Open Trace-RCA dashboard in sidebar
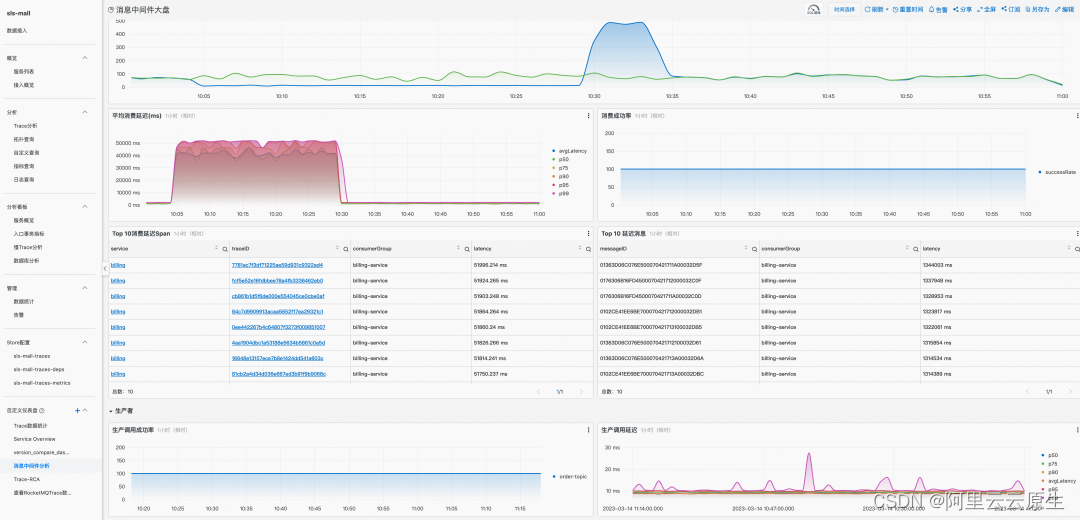Image resolution: width=1080 pixels, height=520 pixels. pos(26,479)
